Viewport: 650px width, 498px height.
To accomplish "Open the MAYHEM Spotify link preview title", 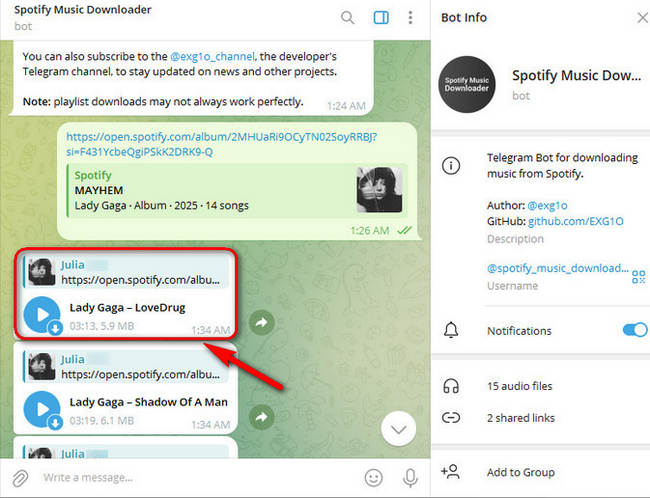I will click(99, 190).
